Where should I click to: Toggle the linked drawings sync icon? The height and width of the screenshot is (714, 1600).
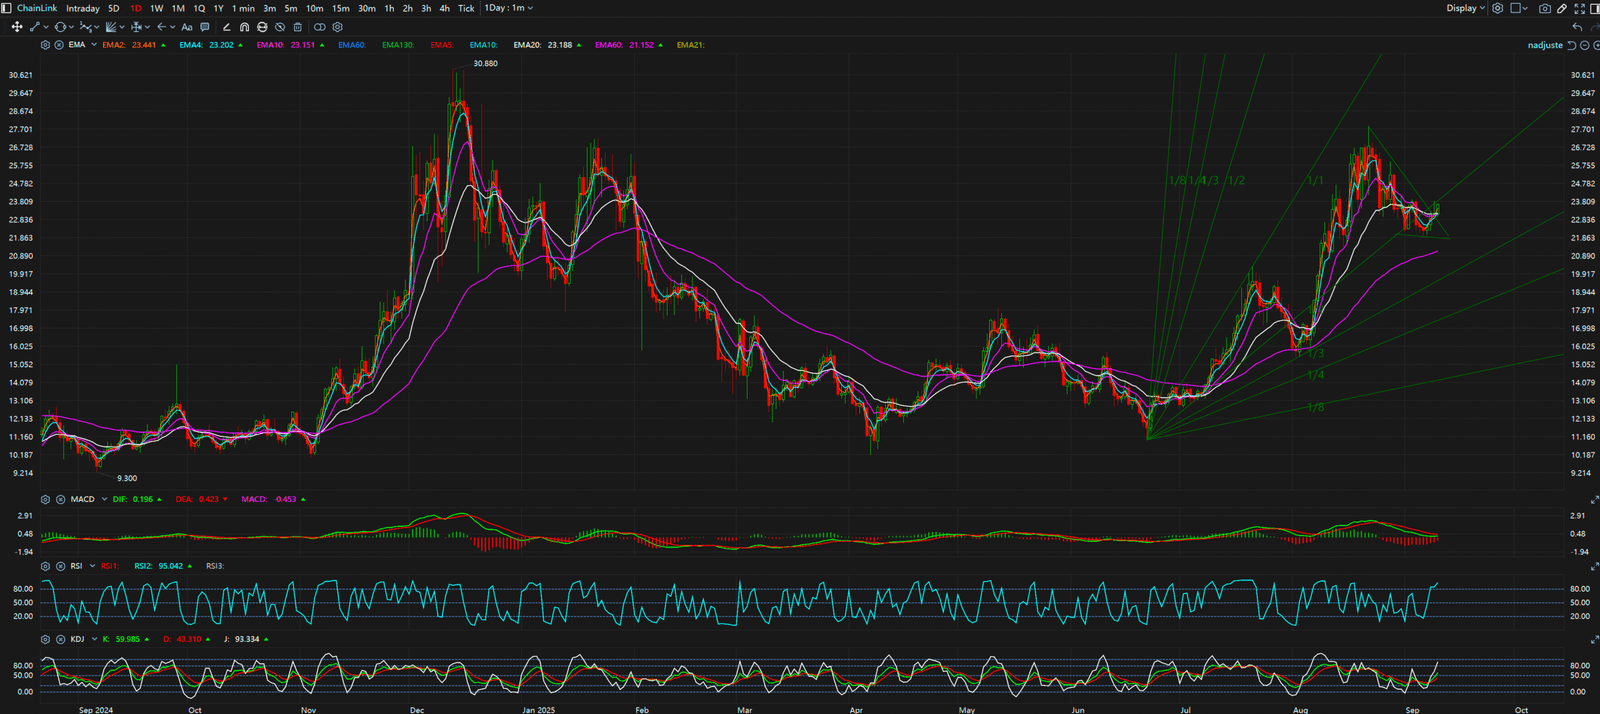320,27
